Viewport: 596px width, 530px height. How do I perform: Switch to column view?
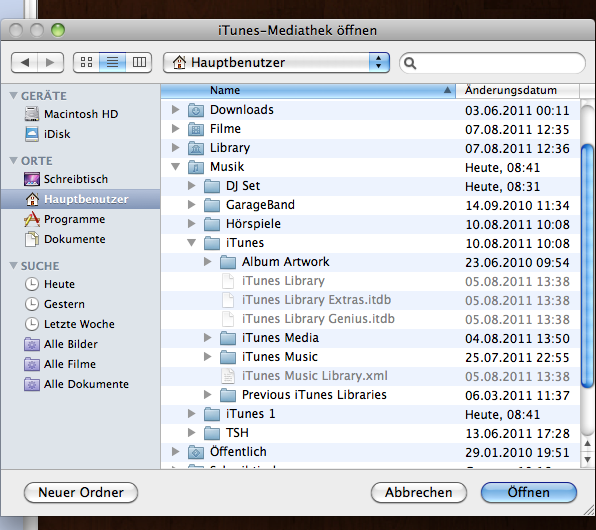pos(139,62)
